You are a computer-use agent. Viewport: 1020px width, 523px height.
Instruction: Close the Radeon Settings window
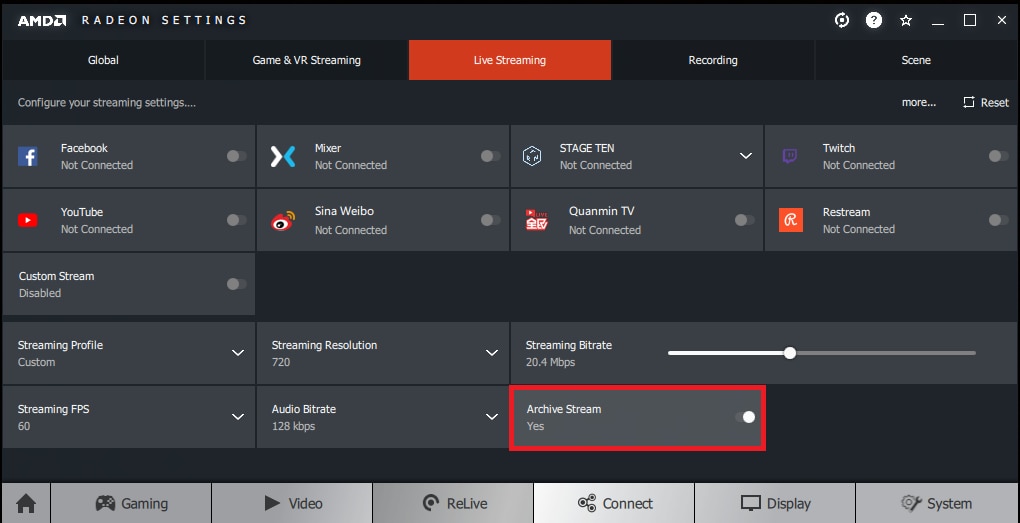[1002, 20]
